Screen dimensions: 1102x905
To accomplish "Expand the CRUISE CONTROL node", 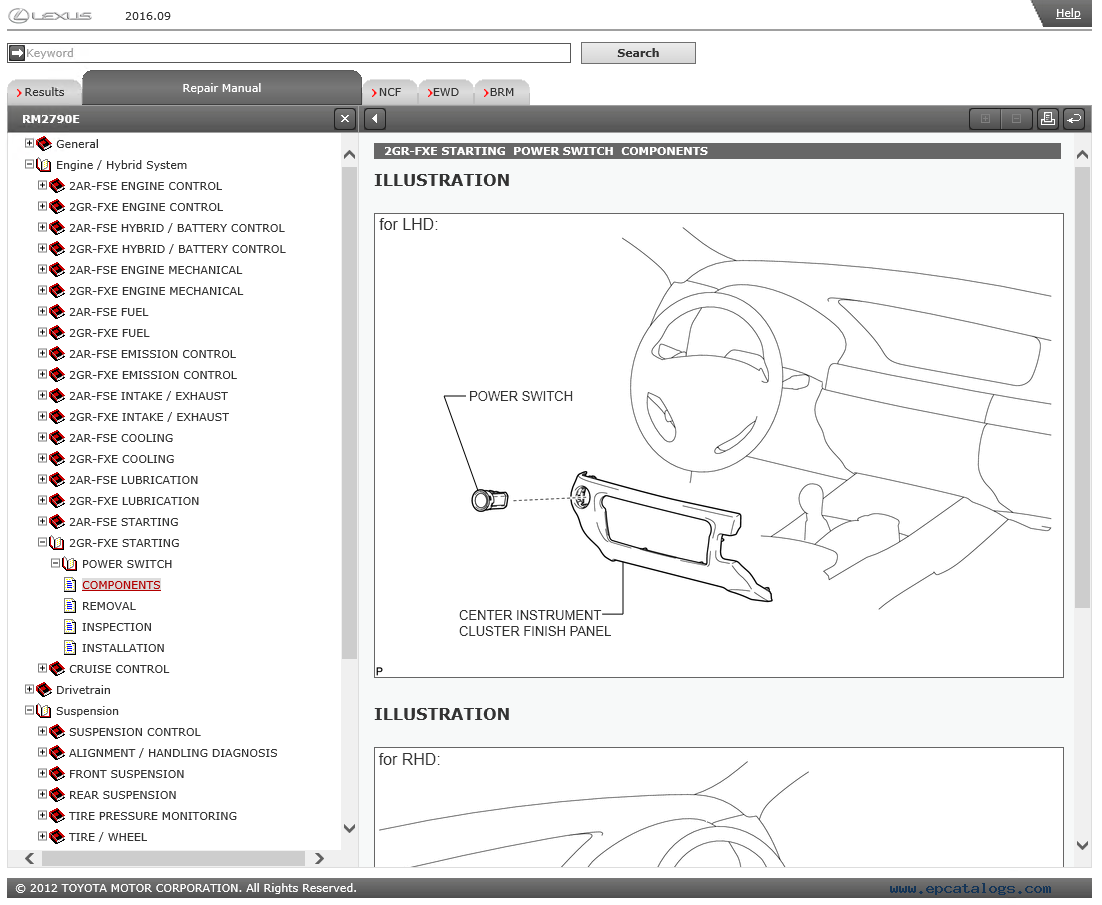I will pos(42,668).
